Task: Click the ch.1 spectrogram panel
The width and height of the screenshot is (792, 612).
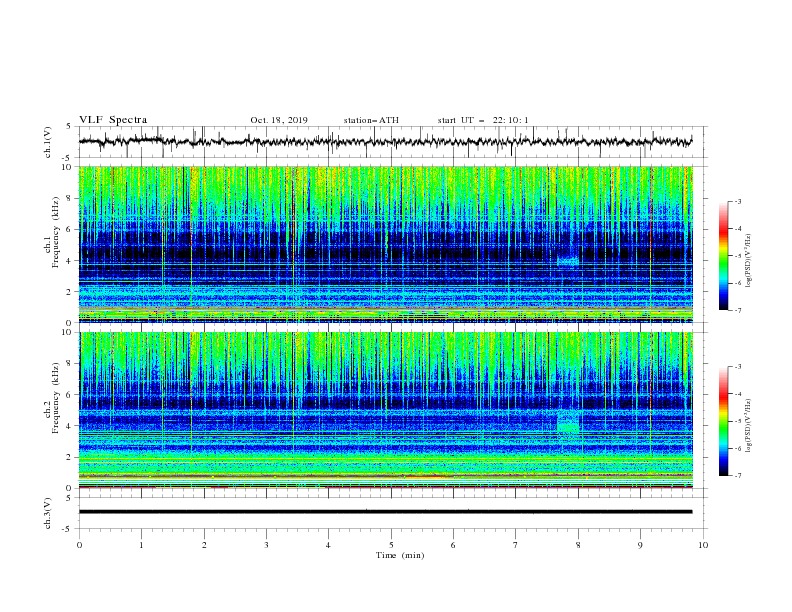Action: 386,244
